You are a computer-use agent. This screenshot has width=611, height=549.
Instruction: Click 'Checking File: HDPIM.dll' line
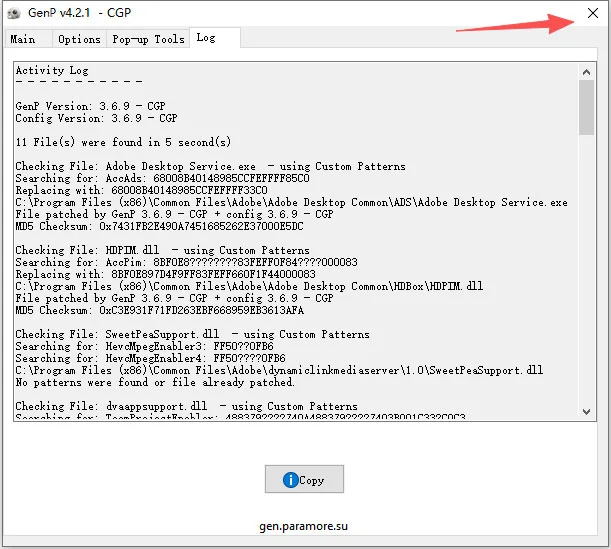pyautogui.click(x=162, y=250)
